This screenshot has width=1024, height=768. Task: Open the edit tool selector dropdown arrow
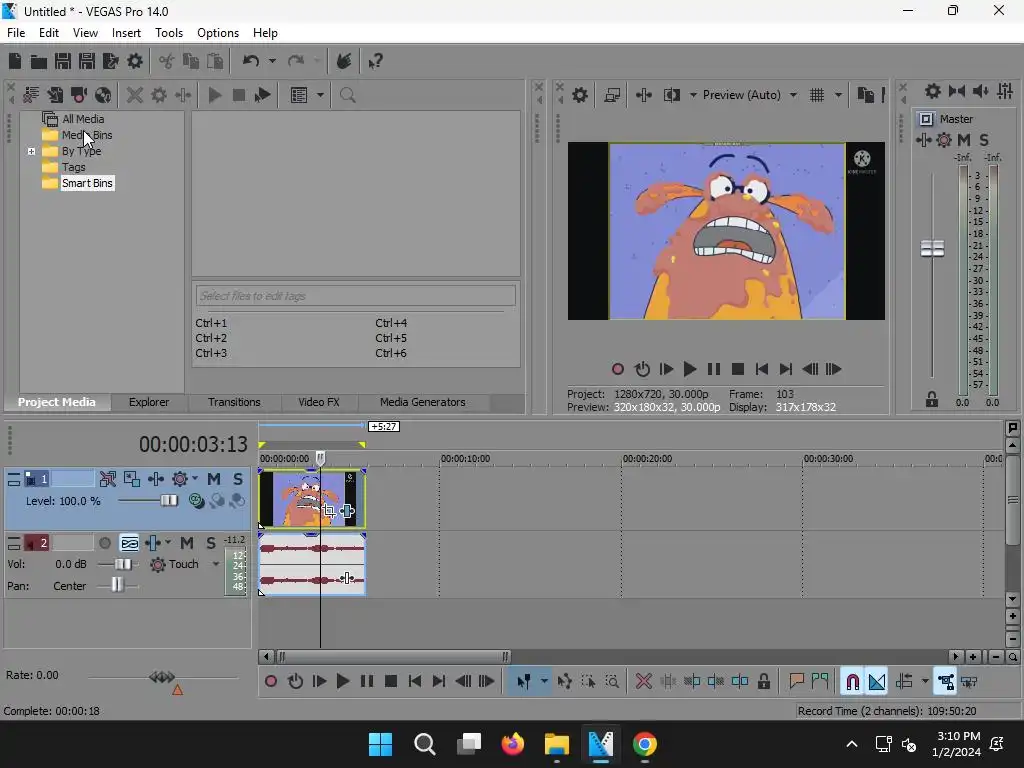click(x=544, y=682)
